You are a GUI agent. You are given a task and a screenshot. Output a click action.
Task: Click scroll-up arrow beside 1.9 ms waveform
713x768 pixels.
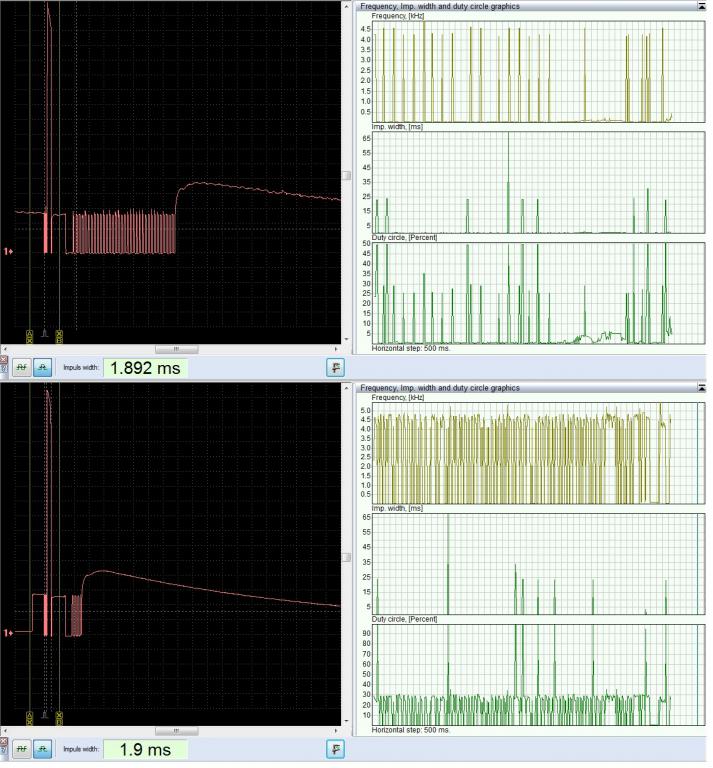click(347, 388)
